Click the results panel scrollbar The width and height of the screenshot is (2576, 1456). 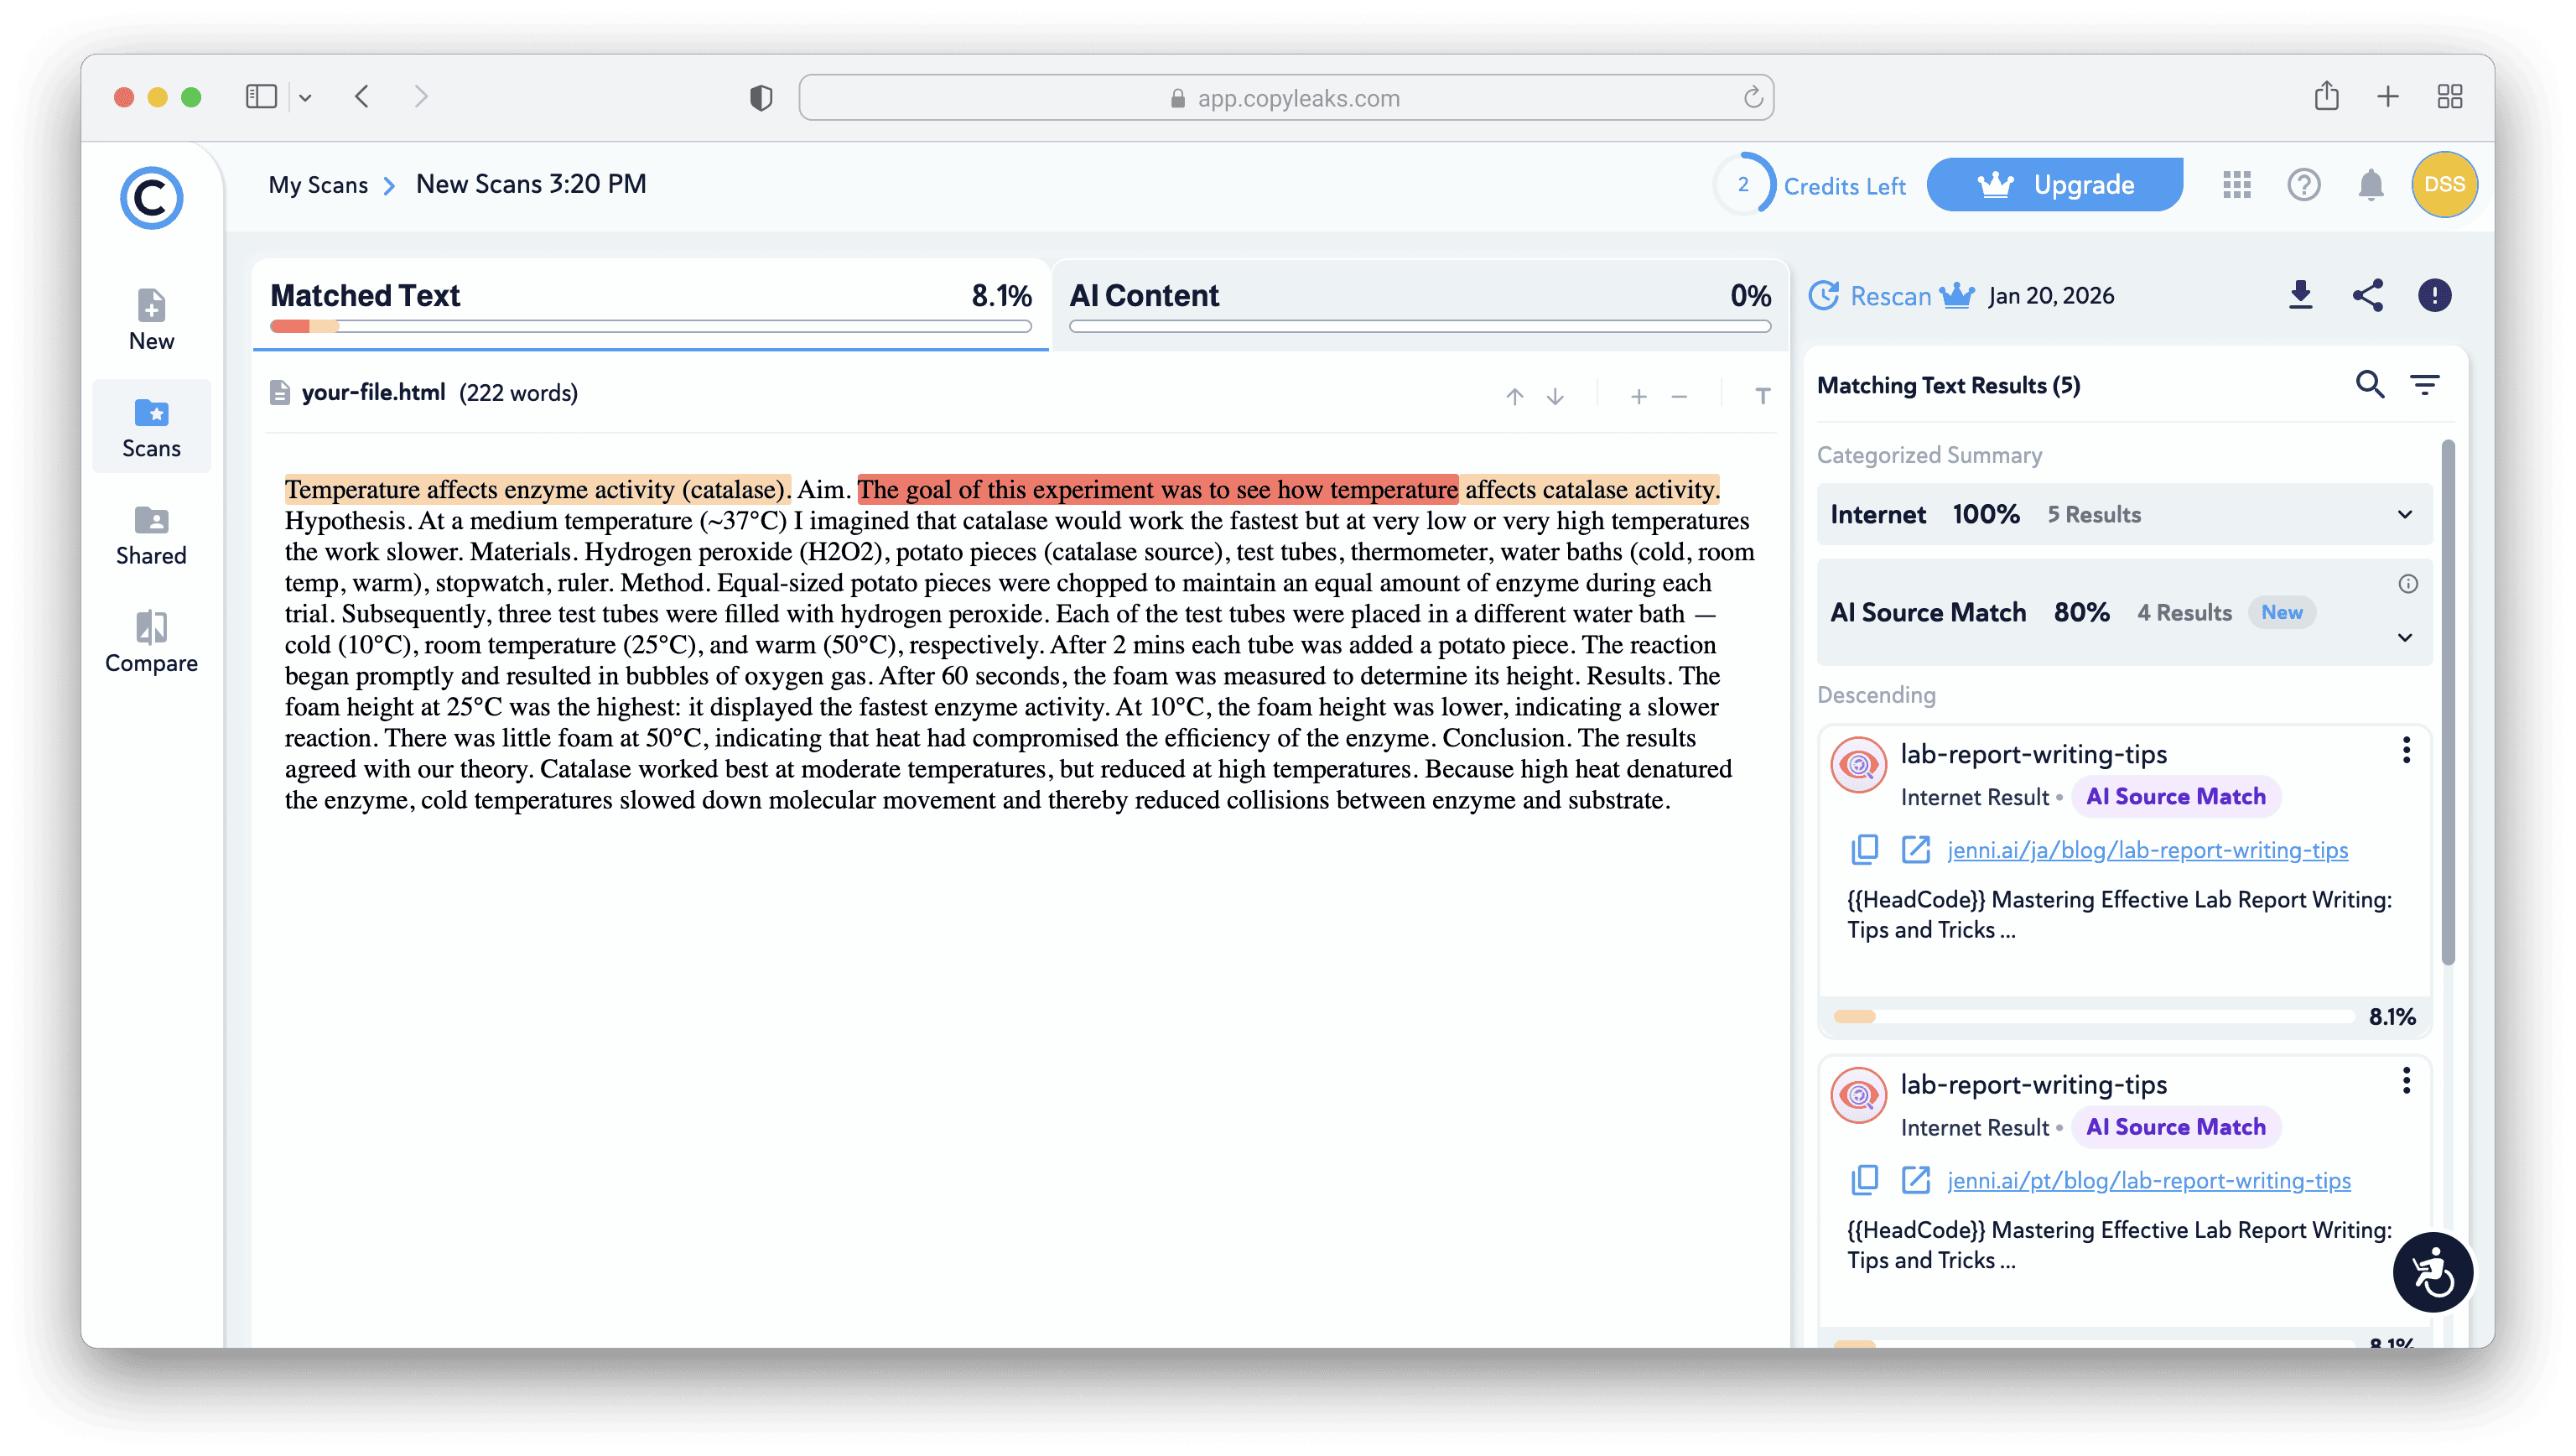2447,700
